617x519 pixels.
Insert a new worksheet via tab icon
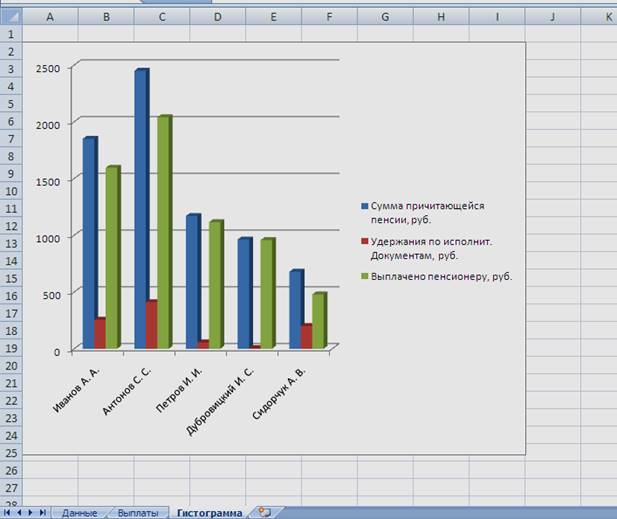pos(264,512)
